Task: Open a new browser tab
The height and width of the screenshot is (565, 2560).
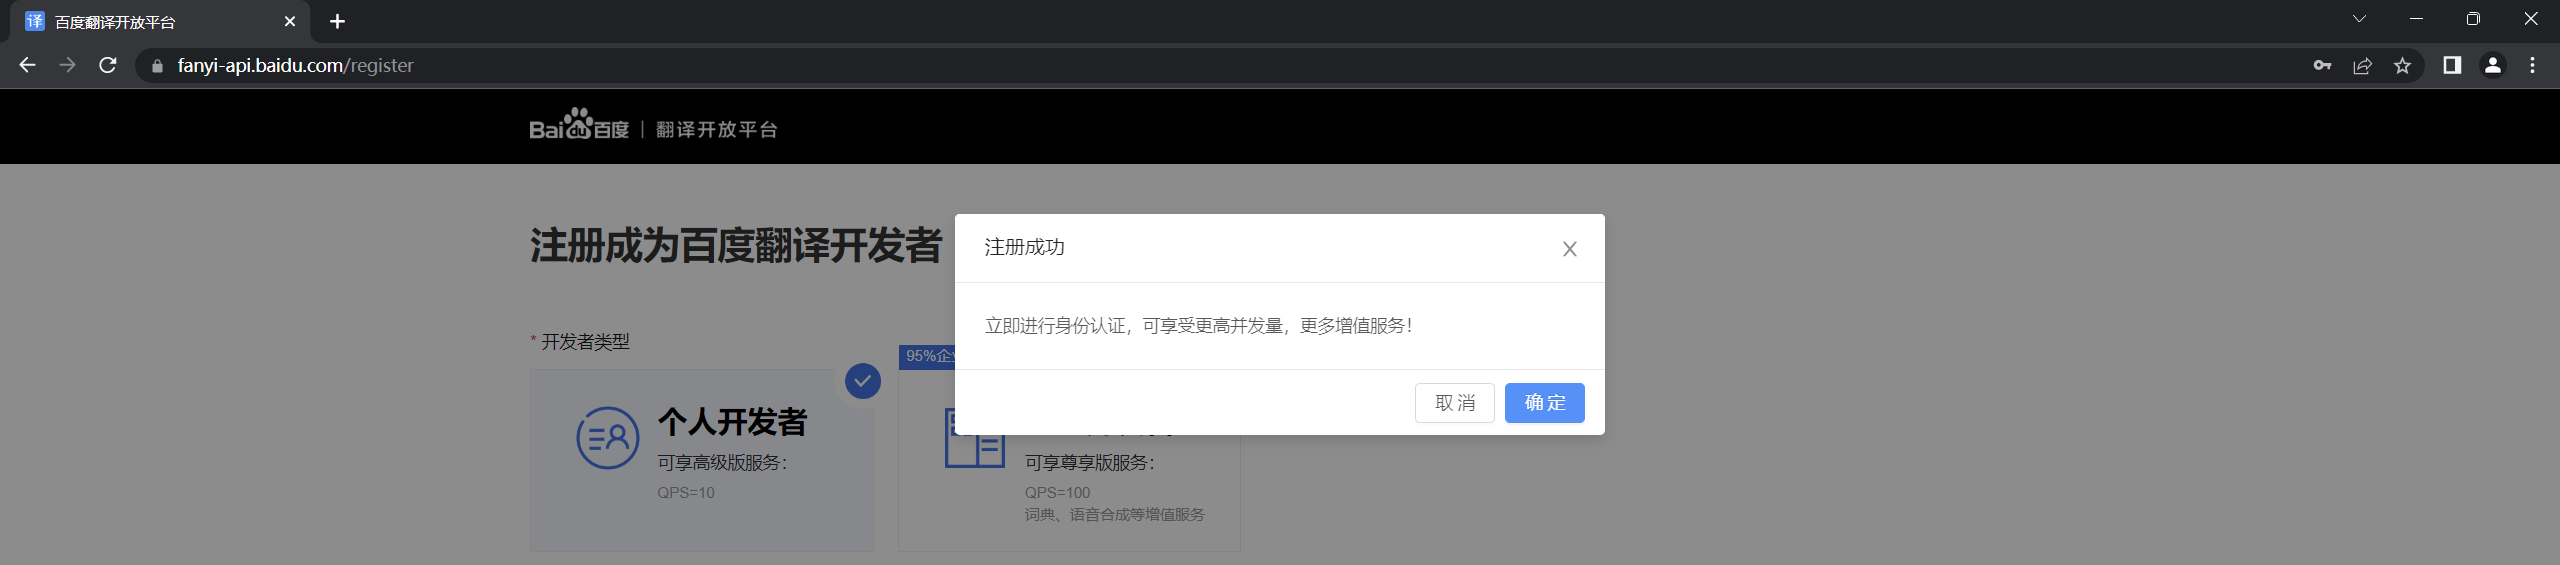Action: (x=337, y=21)
